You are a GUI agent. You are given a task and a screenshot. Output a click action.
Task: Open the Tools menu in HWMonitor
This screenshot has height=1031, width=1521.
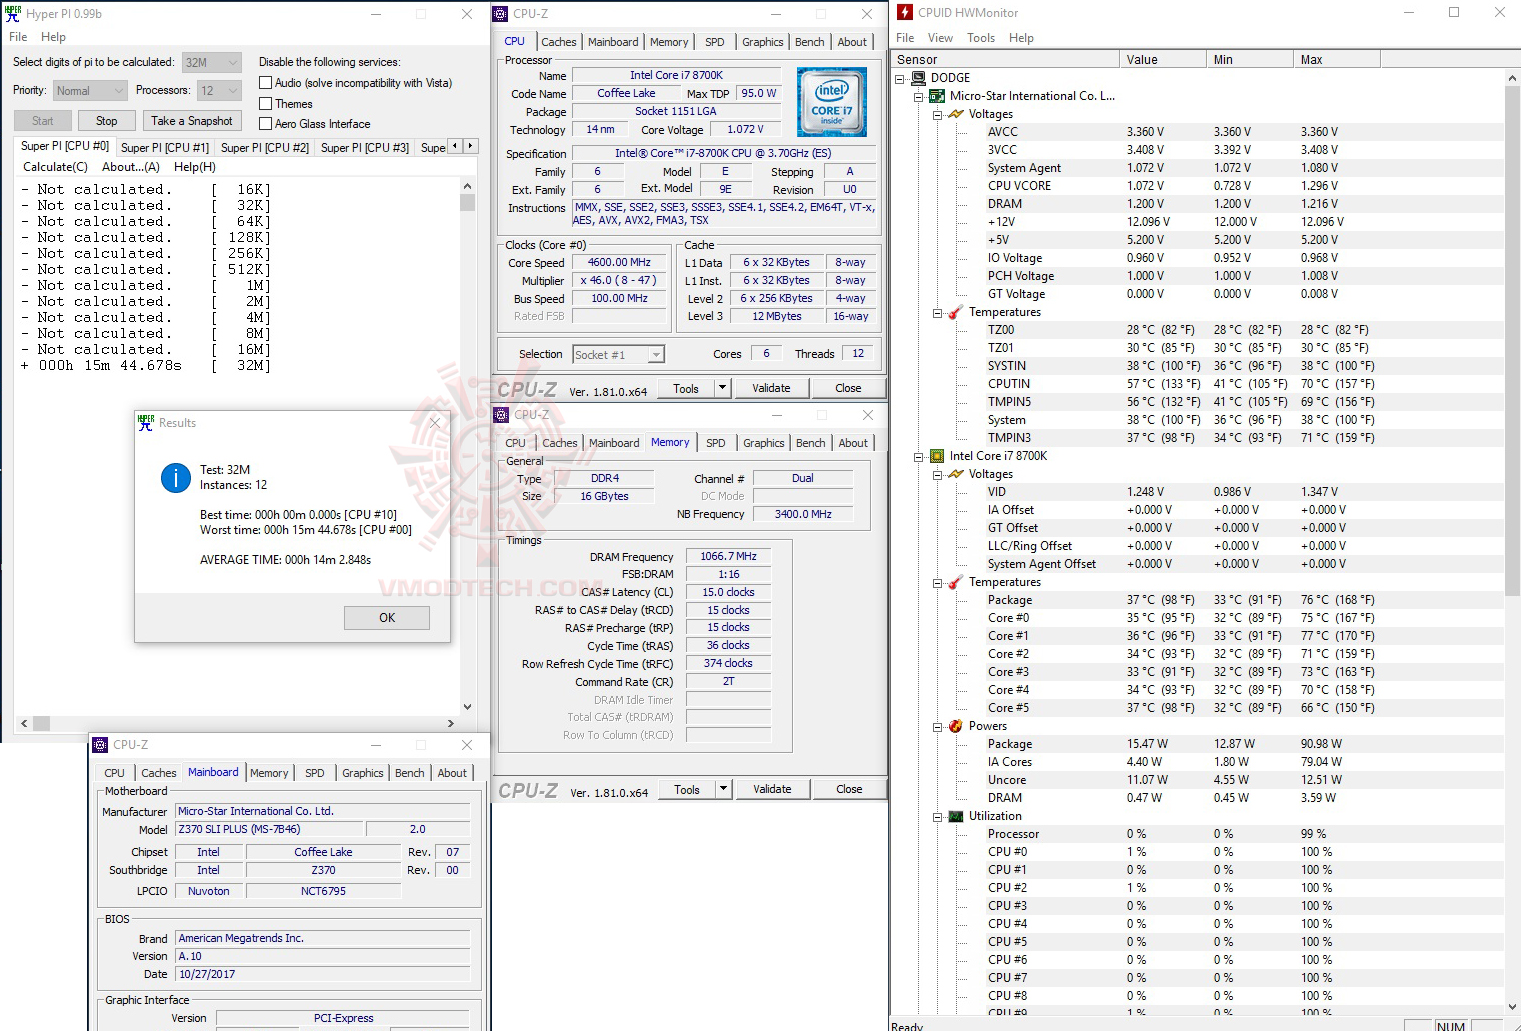click(981, 38)
